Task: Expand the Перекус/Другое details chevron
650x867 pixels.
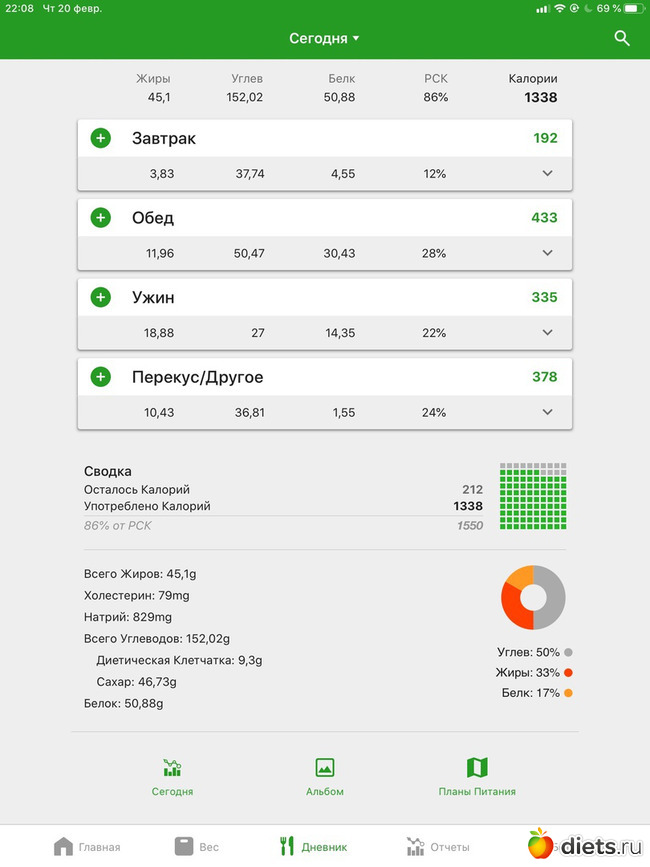Action: pos(547,412)
